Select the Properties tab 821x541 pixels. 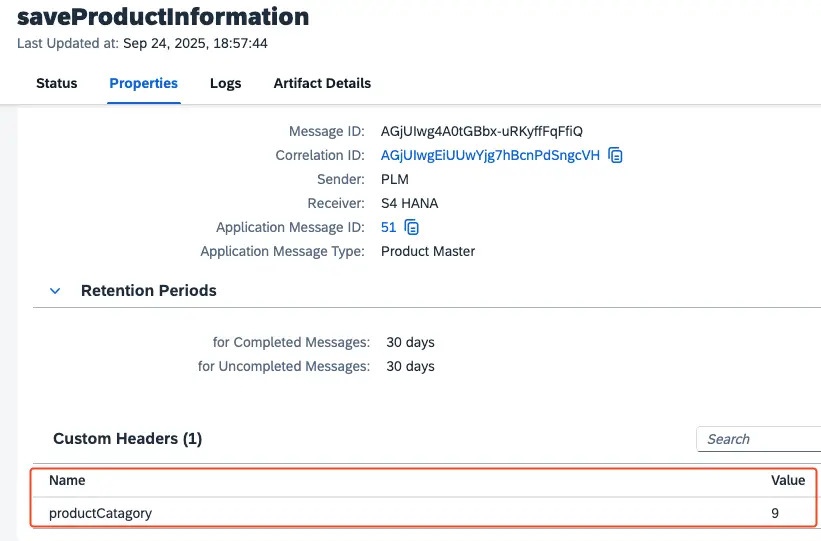(143, 83)
